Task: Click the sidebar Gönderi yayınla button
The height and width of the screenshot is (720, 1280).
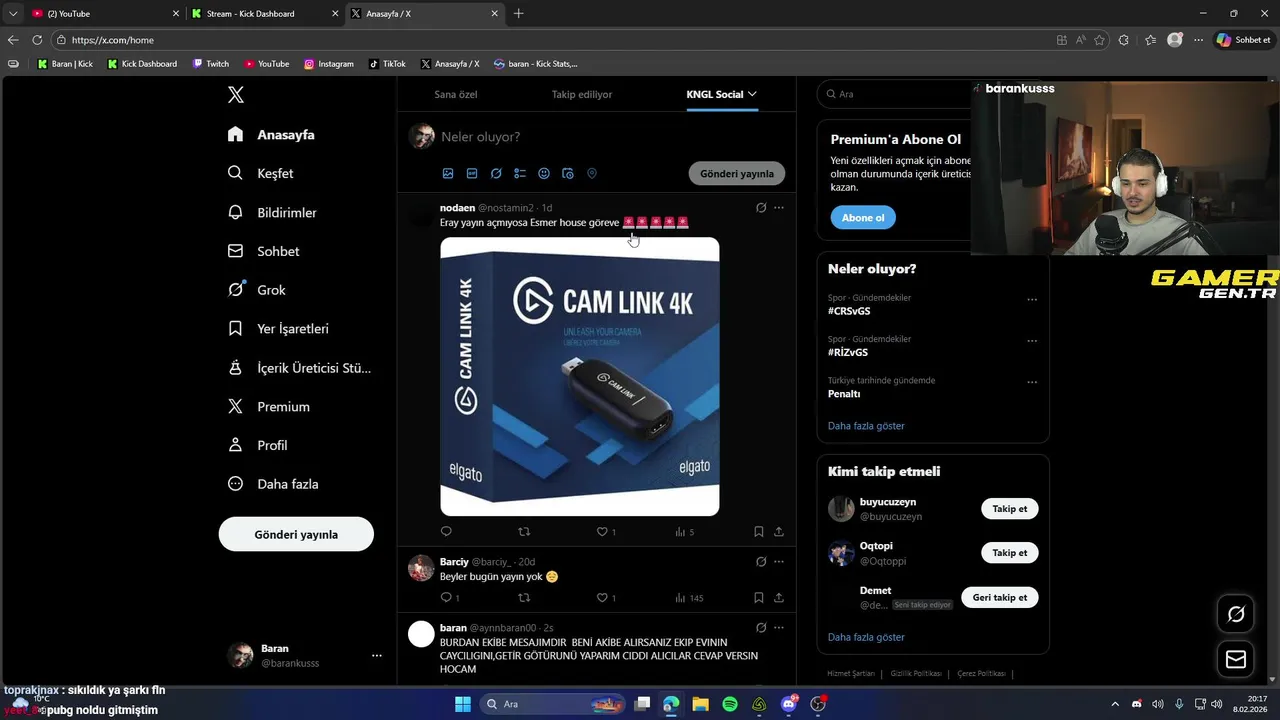Action: [x=296, y=534]
